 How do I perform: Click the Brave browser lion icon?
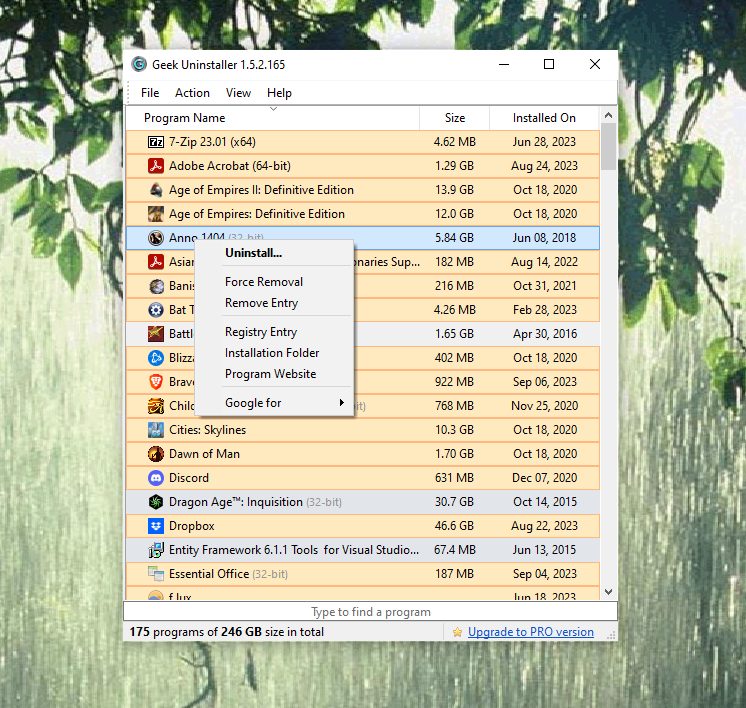click(x=156, y=382)
